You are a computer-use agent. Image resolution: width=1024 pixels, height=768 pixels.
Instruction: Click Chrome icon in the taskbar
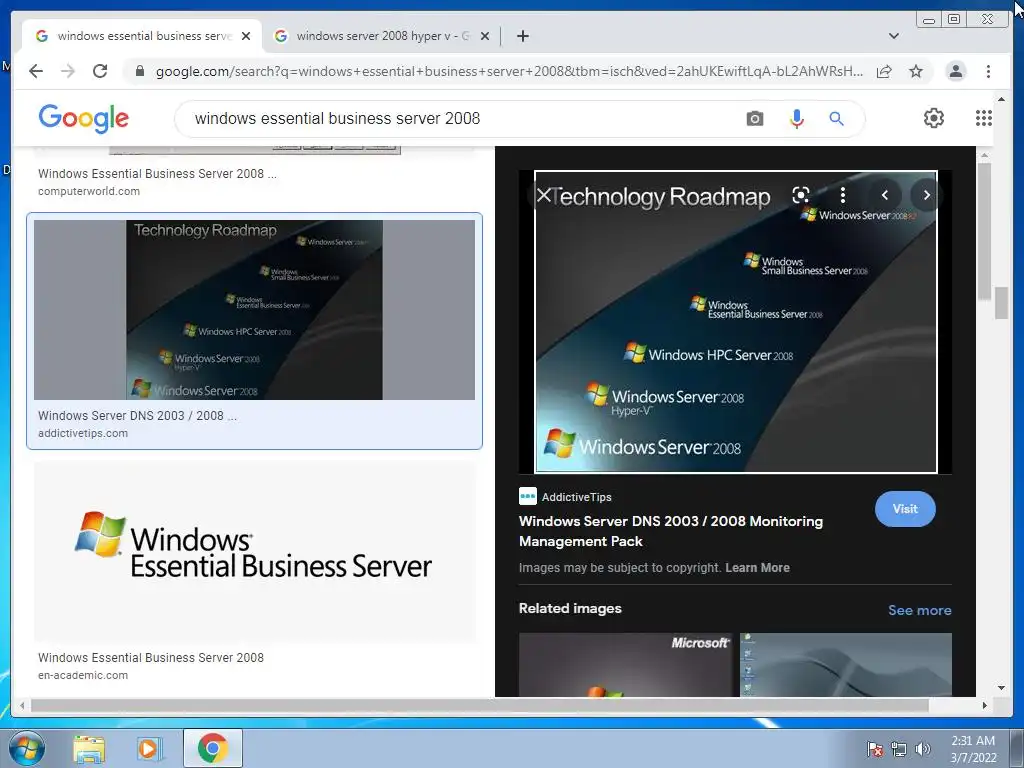[213, 748]
